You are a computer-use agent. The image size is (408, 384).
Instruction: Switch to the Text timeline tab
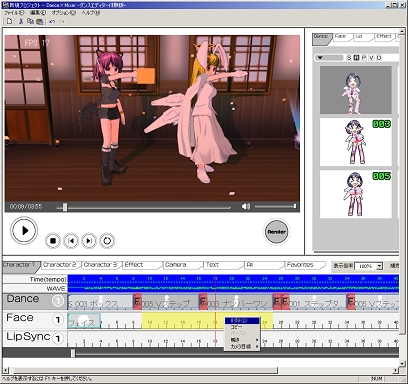point(223,265)
